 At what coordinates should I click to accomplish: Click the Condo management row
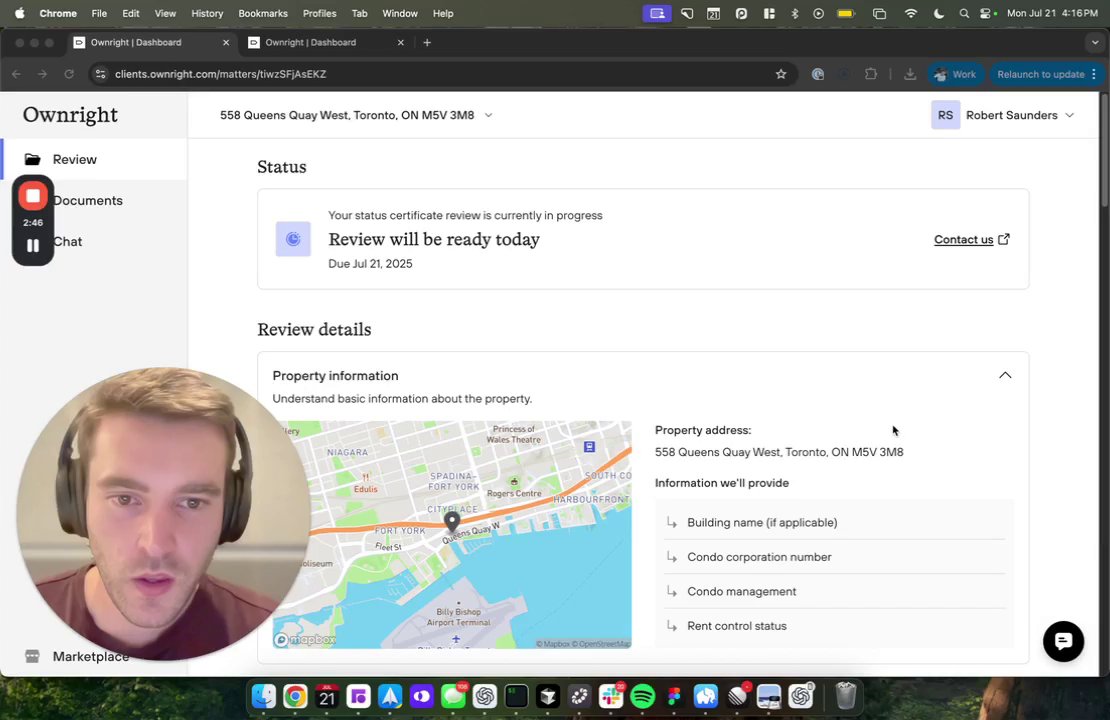pyautogui.click(x=834, y=591)
